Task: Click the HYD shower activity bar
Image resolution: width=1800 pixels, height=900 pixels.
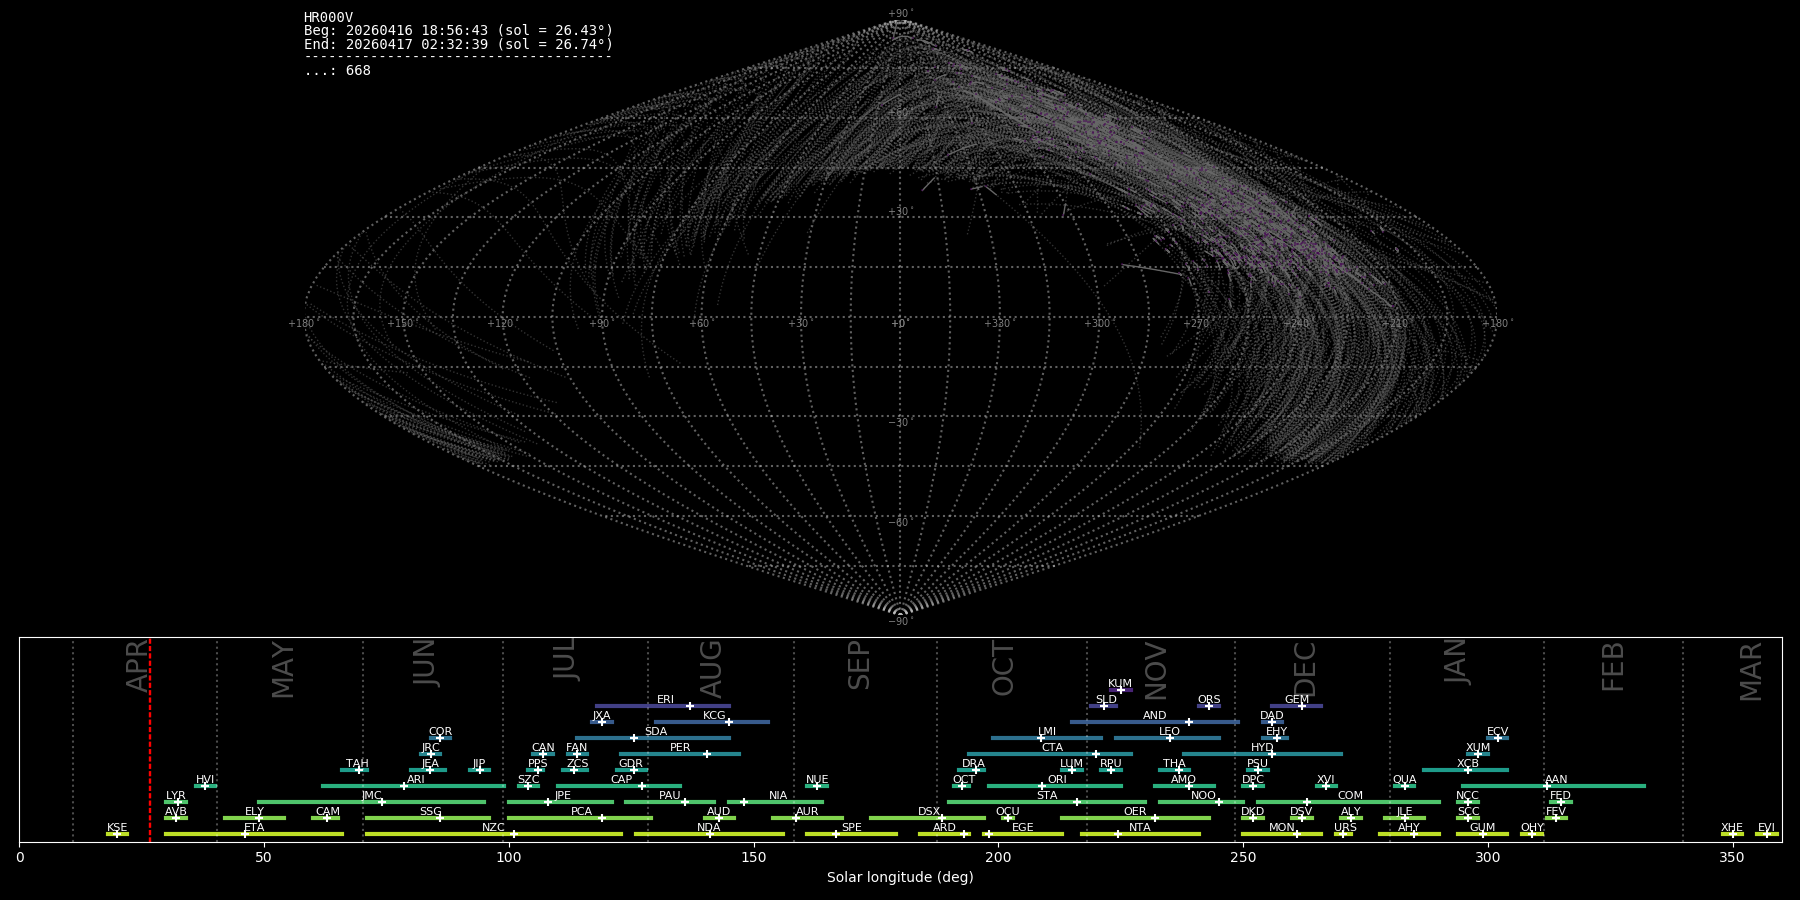Action: [1262, 754]
